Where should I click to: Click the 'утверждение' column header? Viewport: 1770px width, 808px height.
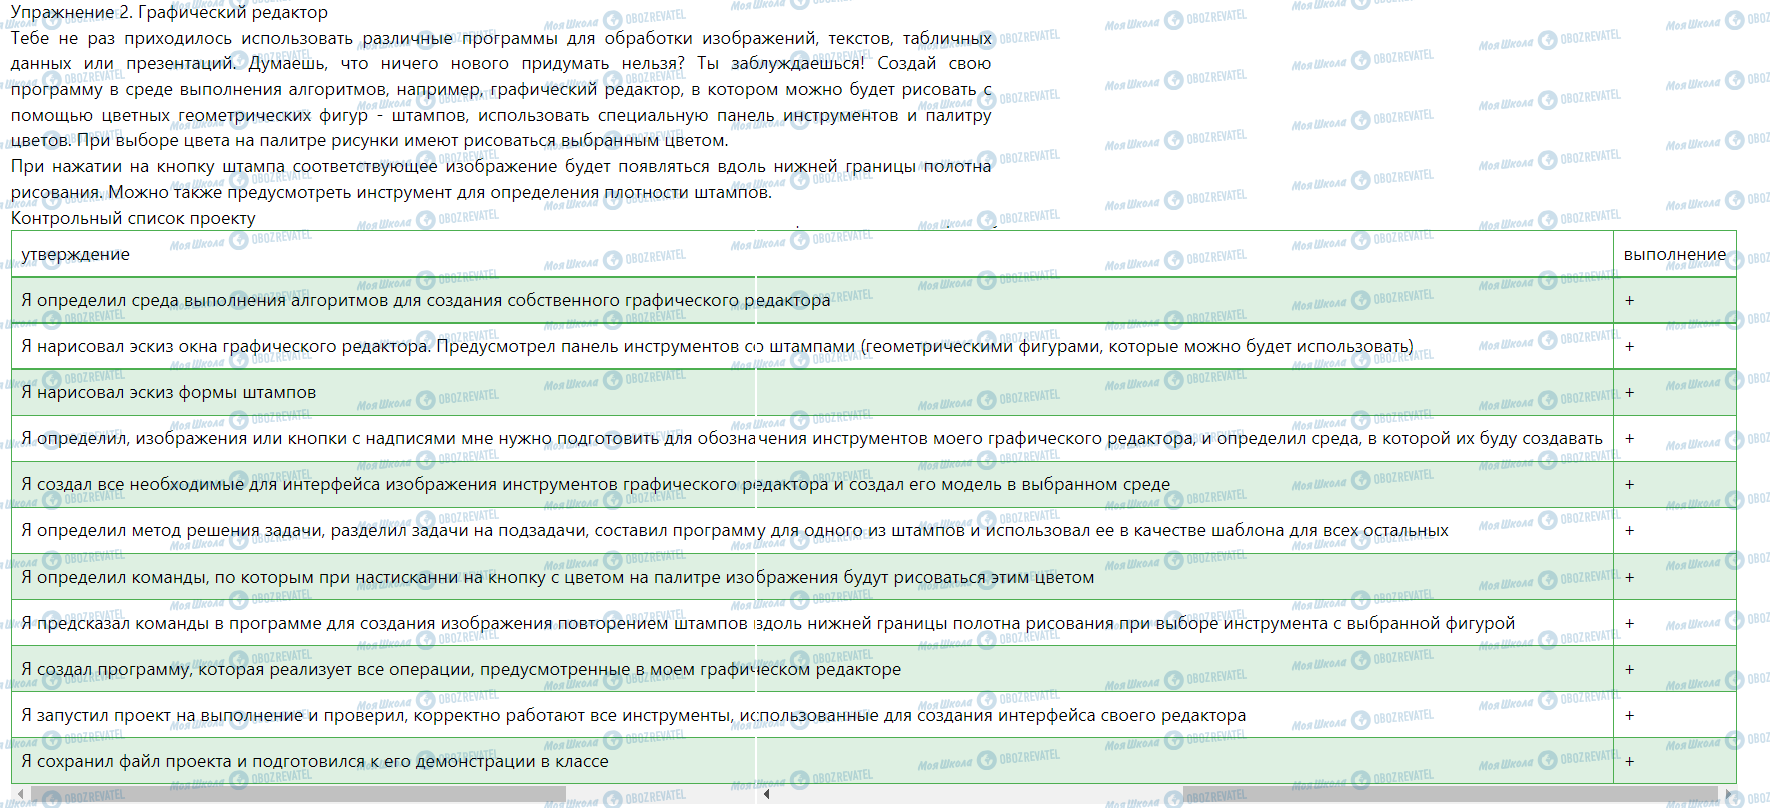[811, 254]
